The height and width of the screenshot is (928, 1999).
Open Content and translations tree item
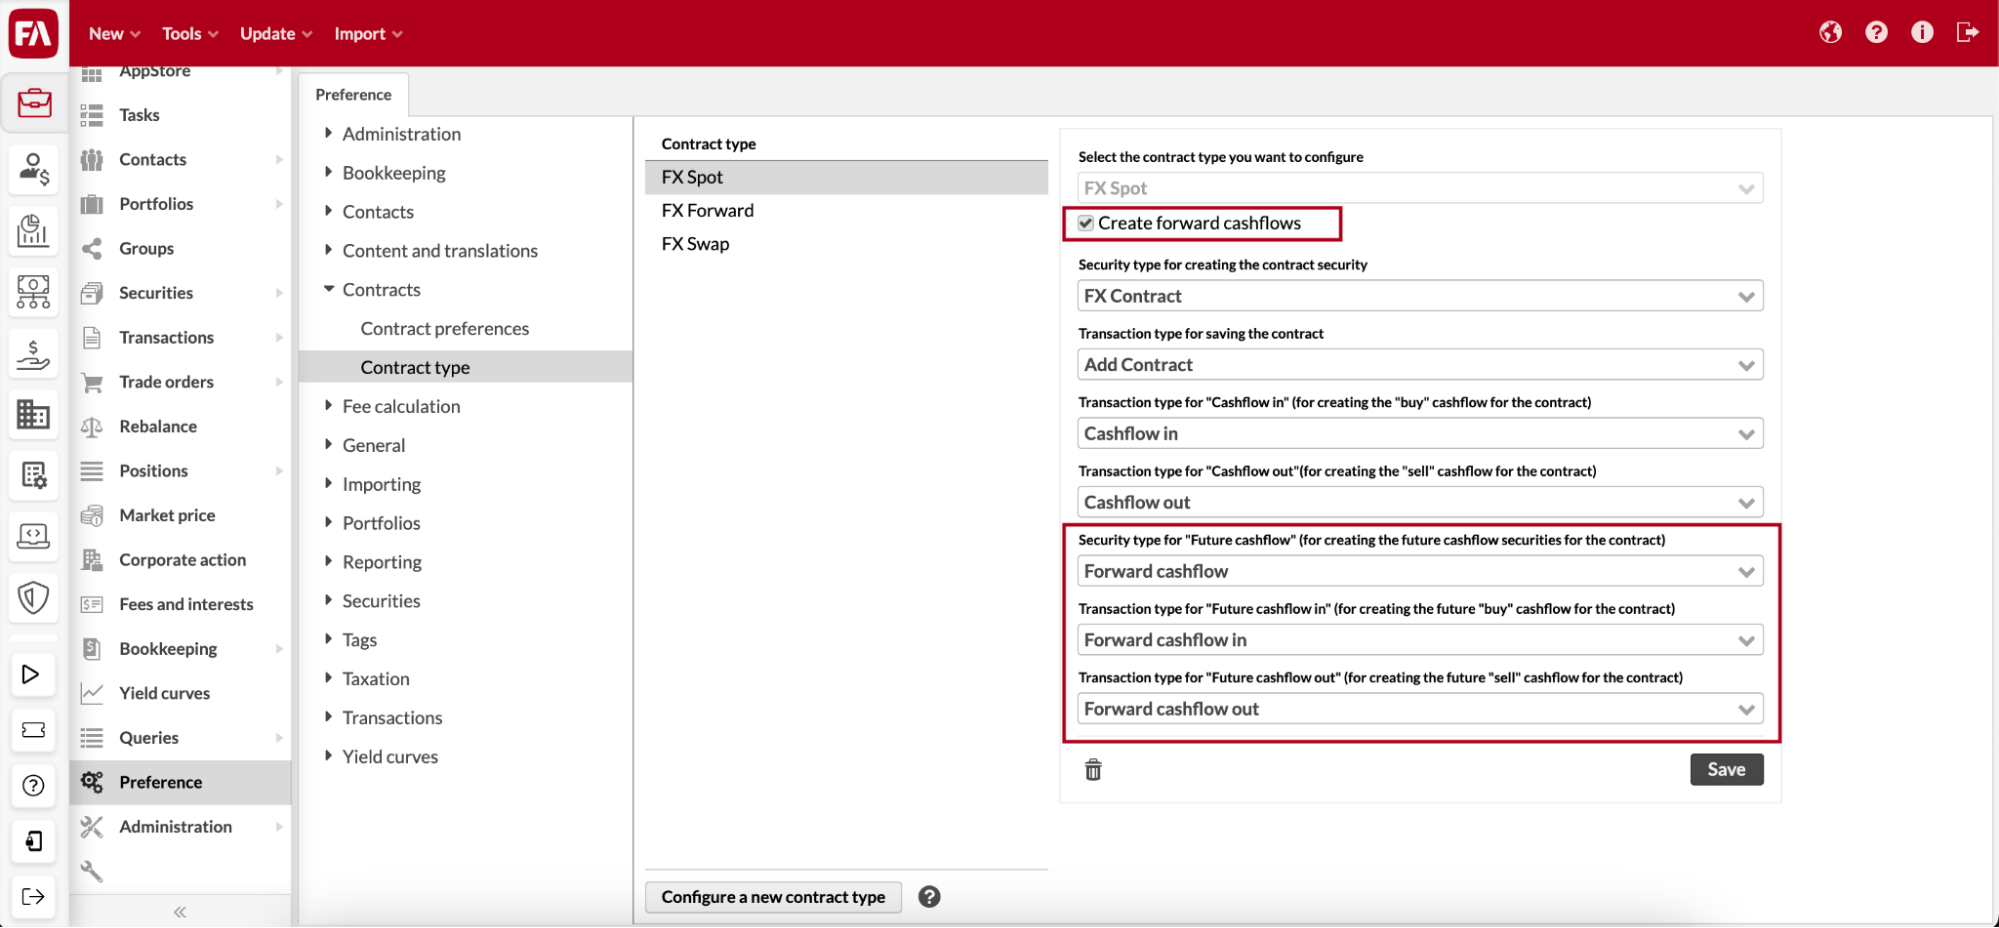click(x=440, y=250)
